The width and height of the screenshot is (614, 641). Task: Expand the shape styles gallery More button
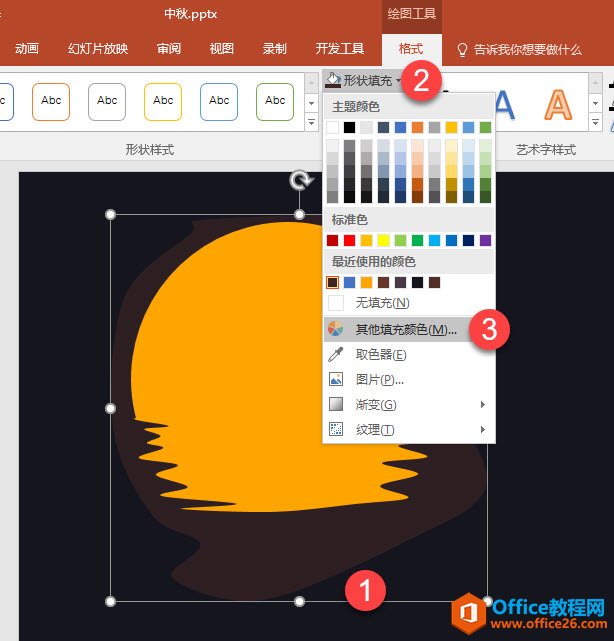pyautogui.click(x=309, y=122)
